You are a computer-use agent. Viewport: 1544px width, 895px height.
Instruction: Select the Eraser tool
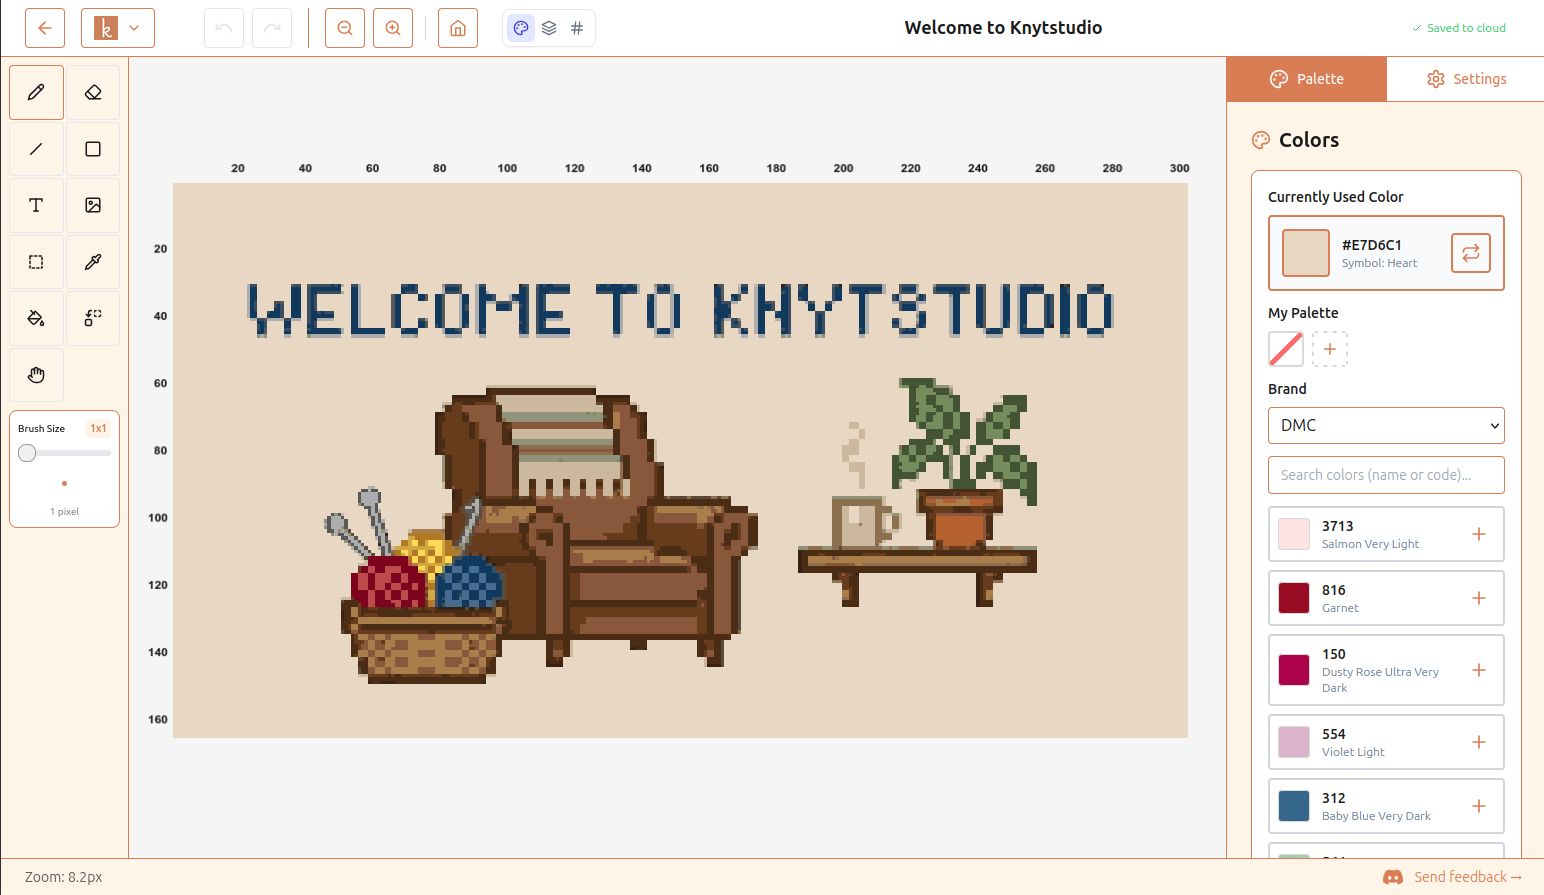(x=93, y=93)
